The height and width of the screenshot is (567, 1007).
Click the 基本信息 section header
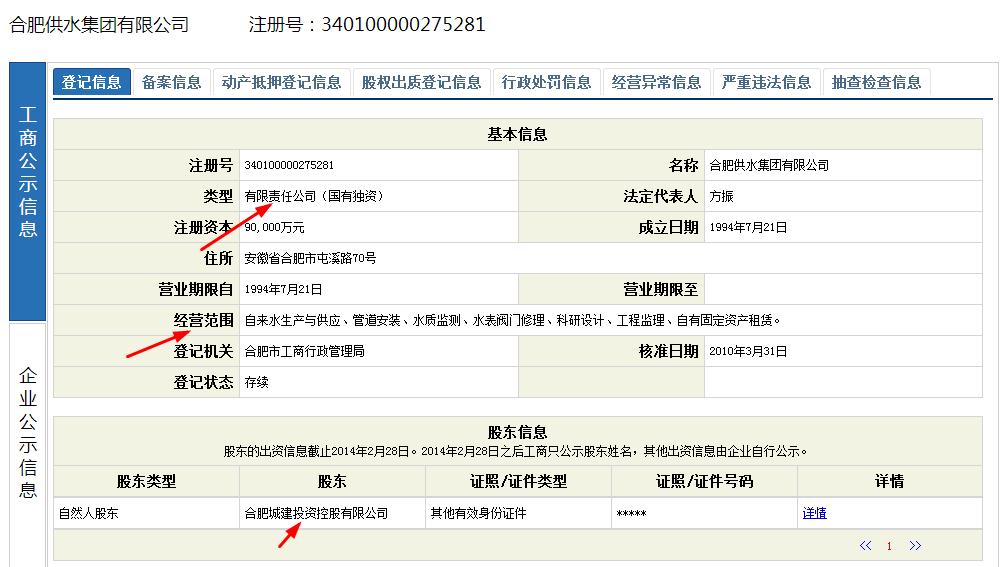click(x=517, y=134)
